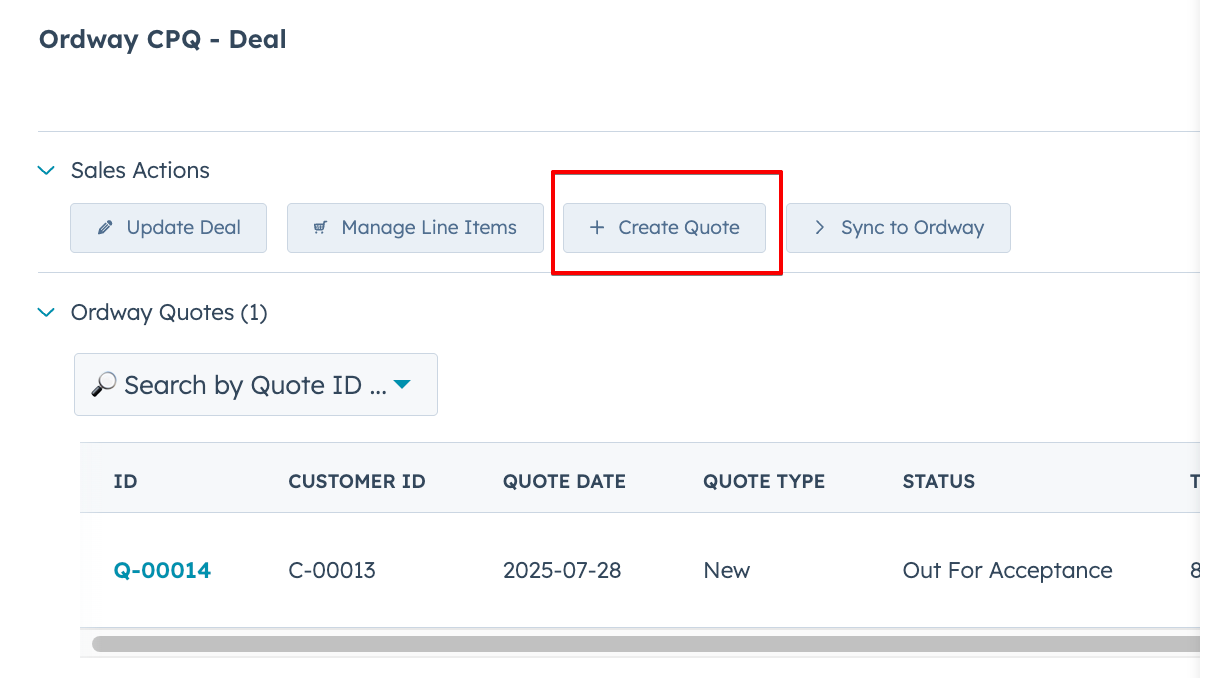This screenshot has height=678, width=1206.
Task: Sort by the Quote Type column header
Action: click(763, 481)
